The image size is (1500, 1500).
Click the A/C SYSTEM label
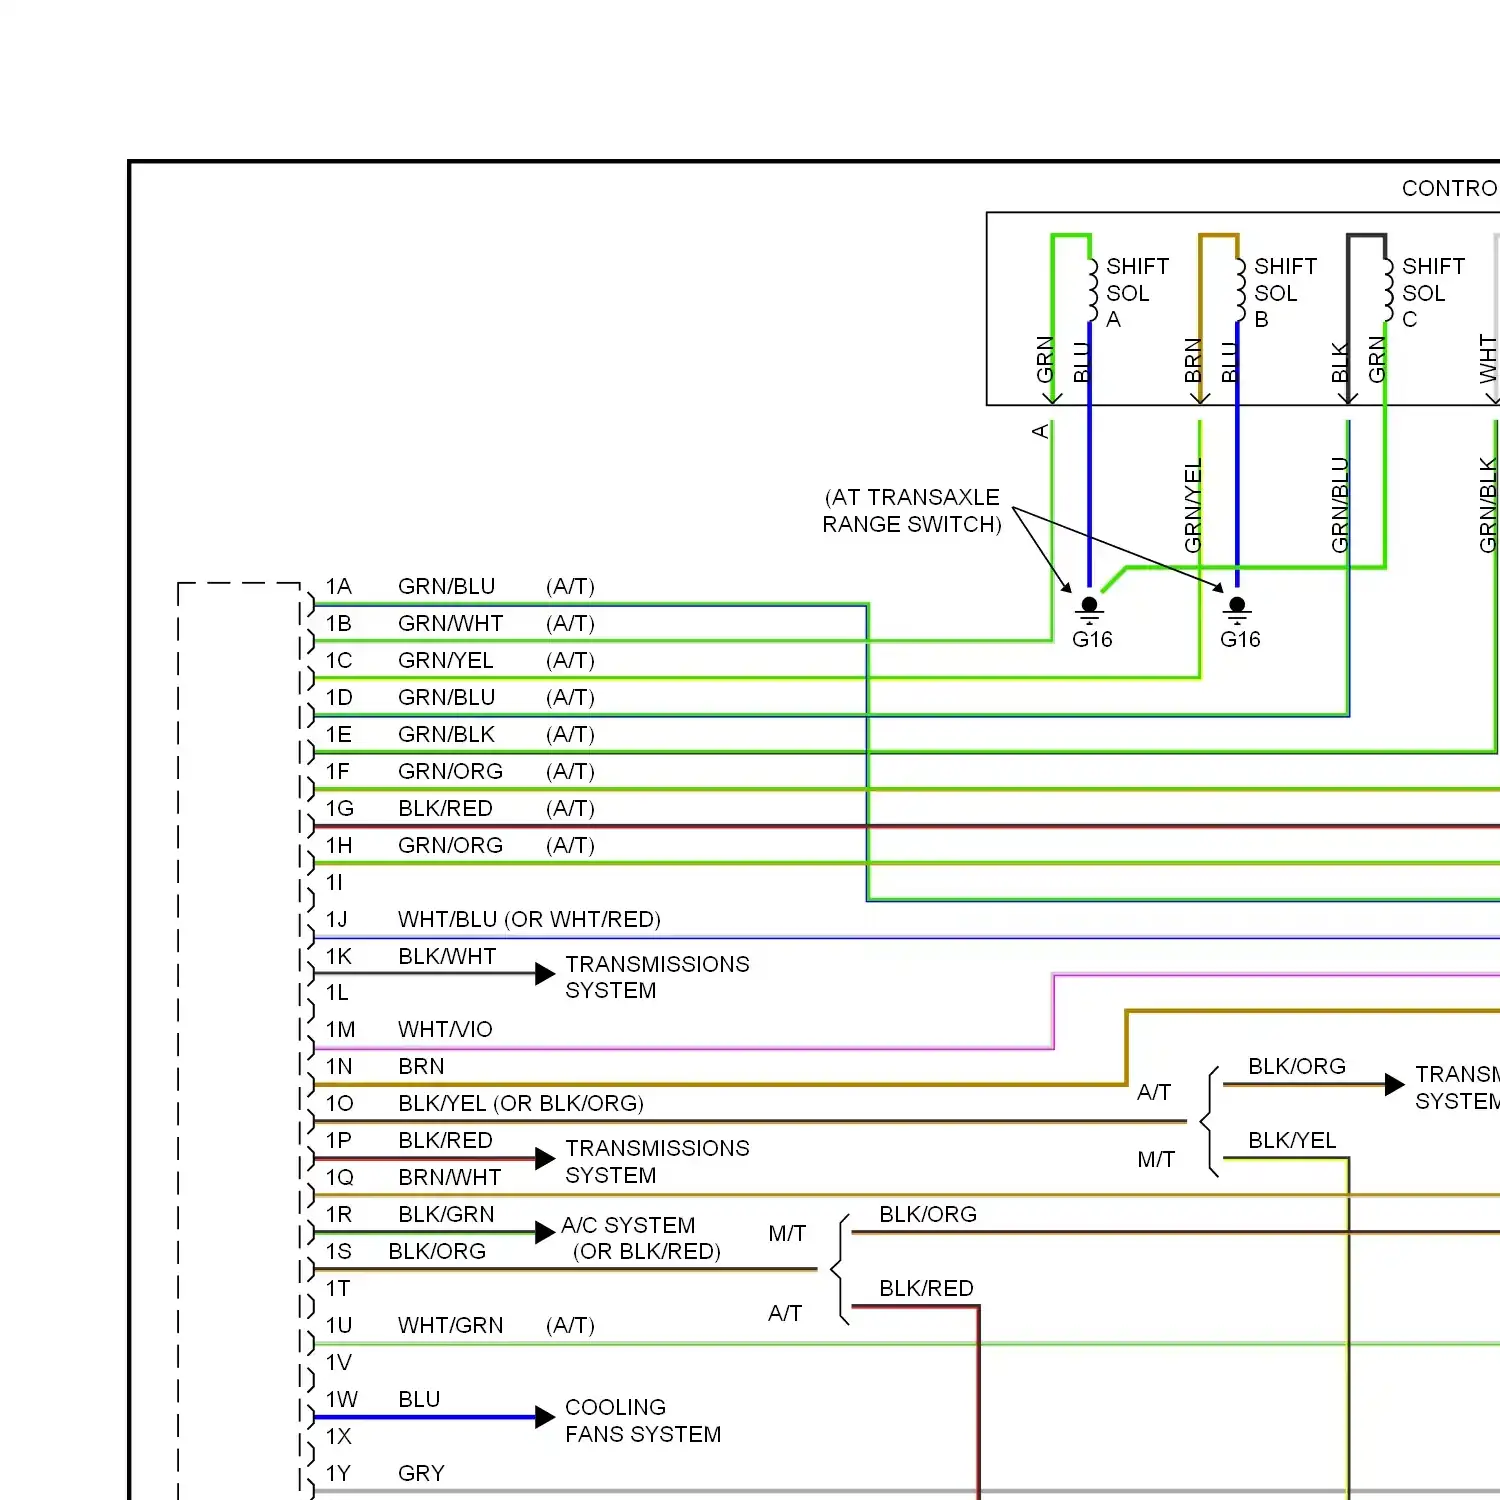[628, 1226]
